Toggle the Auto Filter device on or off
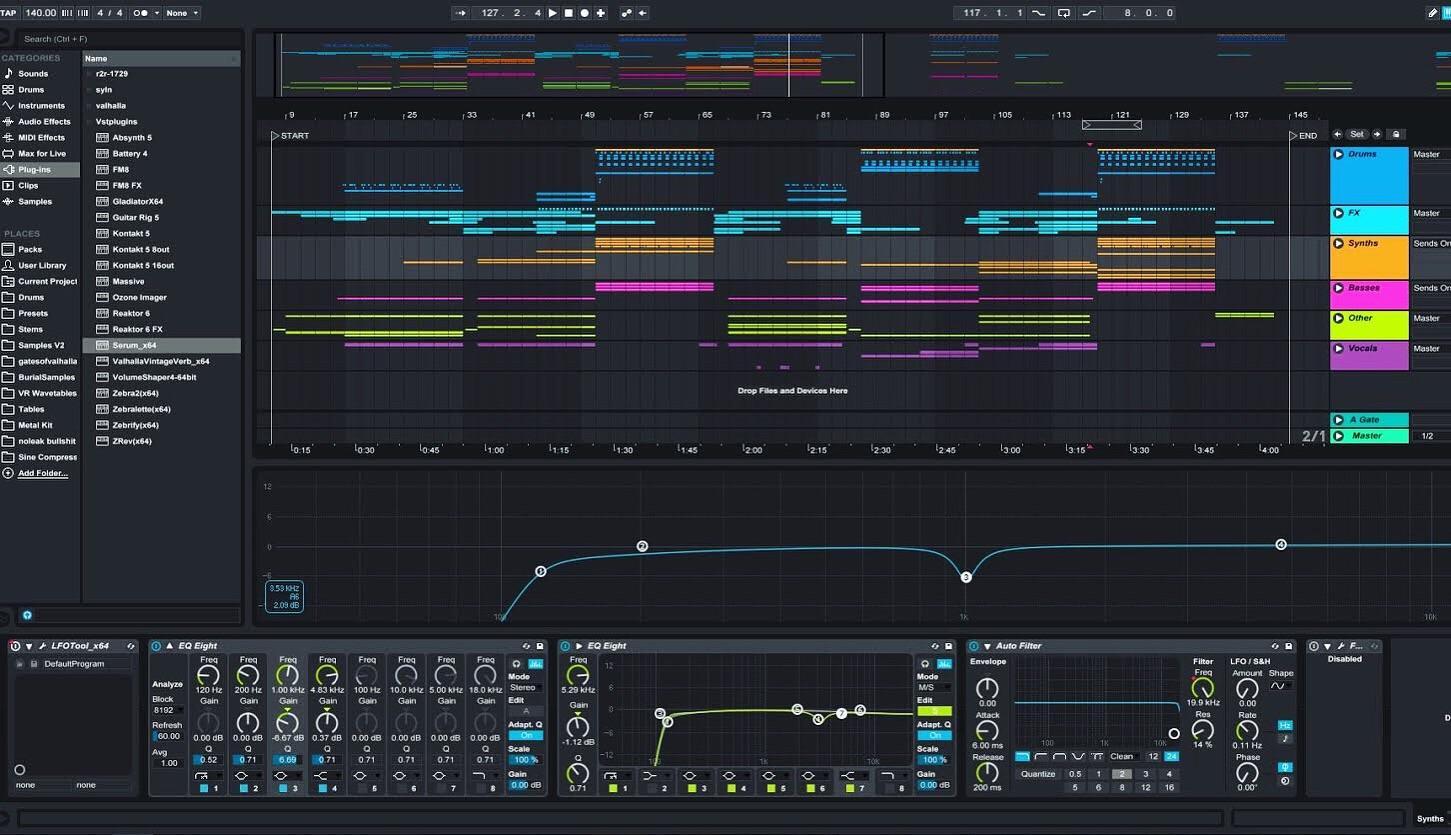This screenshot has width=1451, height=835. [x=973, y=645]
